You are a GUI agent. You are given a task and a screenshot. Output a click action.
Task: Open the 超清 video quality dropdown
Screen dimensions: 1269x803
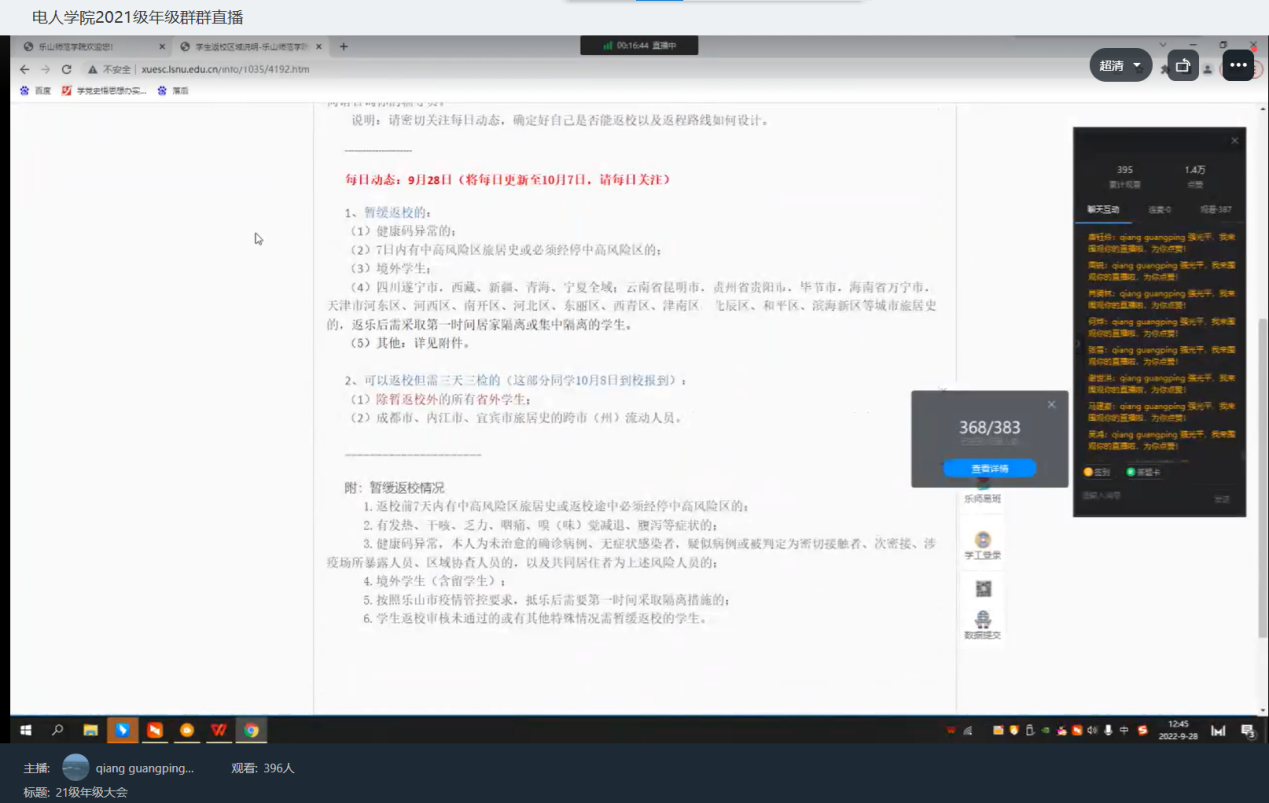click(1120, 66)
